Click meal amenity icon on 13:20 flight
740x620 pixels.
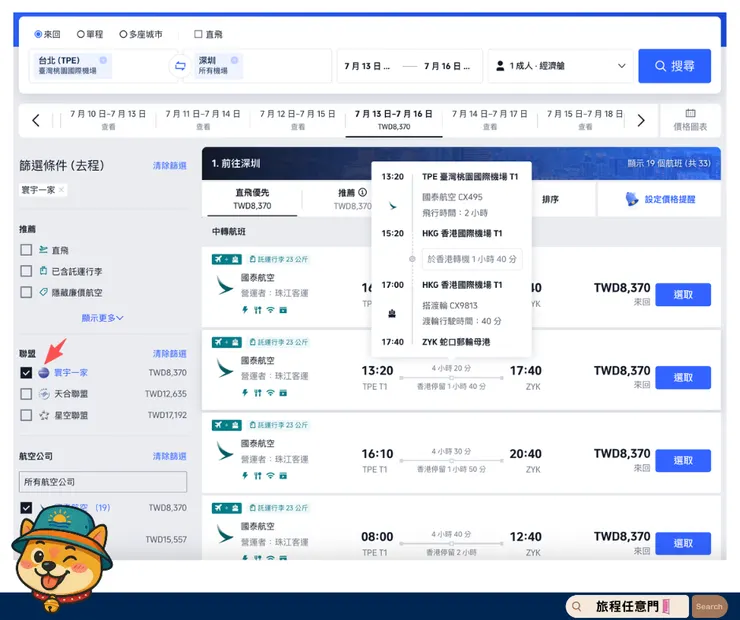point(258,393)
